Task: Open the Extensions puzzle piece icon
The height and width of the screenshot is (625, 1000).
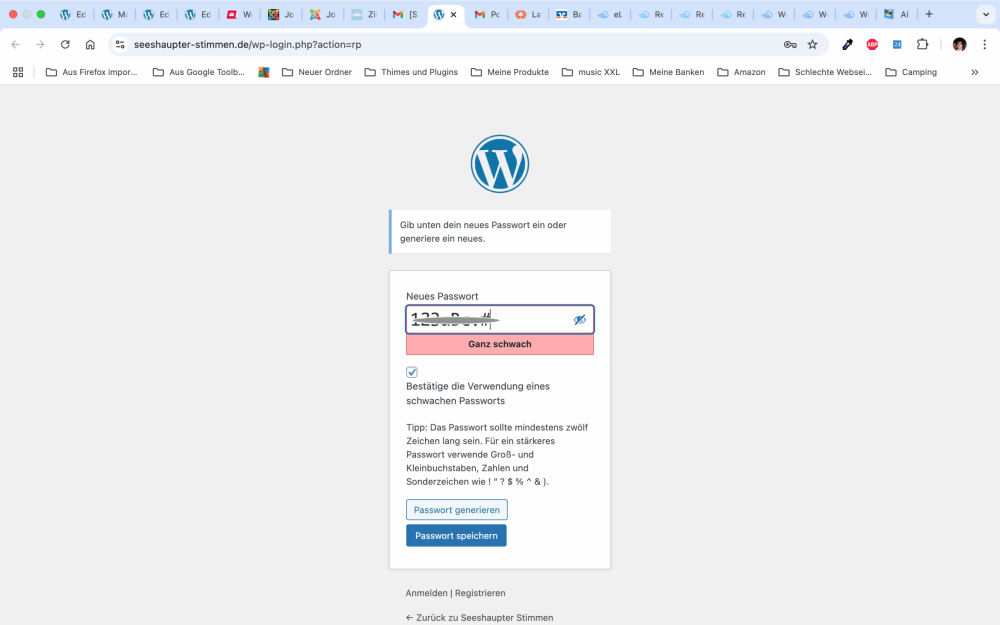Action: (x=922, y=44)
